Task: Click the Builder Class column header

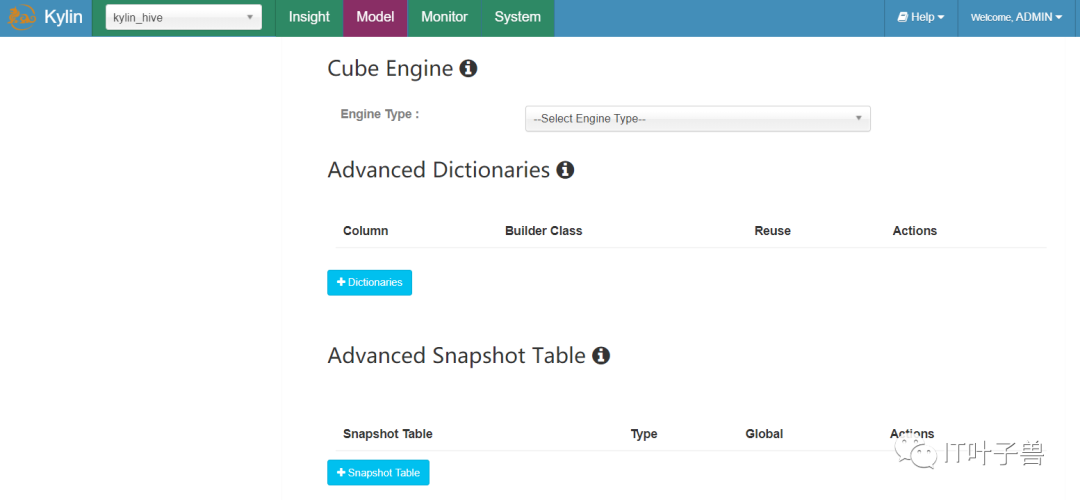Action: [543, 231]
